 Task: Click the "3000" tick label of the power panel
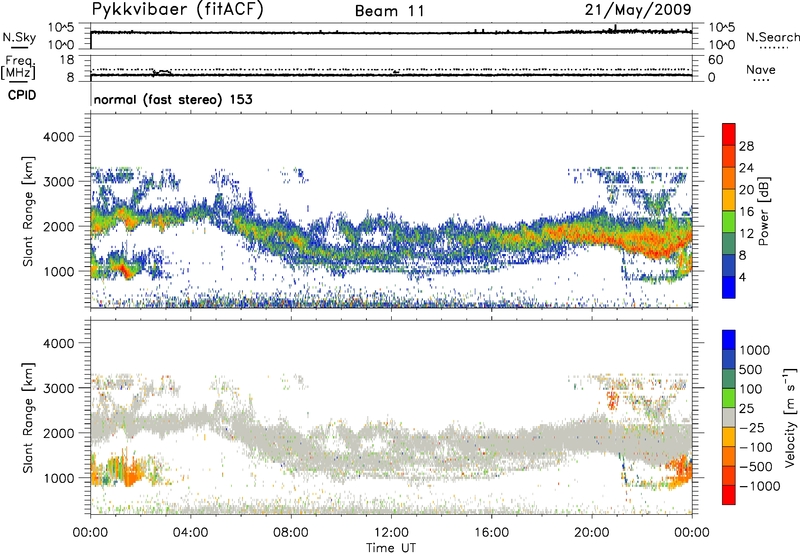click(x=58, y=182)
